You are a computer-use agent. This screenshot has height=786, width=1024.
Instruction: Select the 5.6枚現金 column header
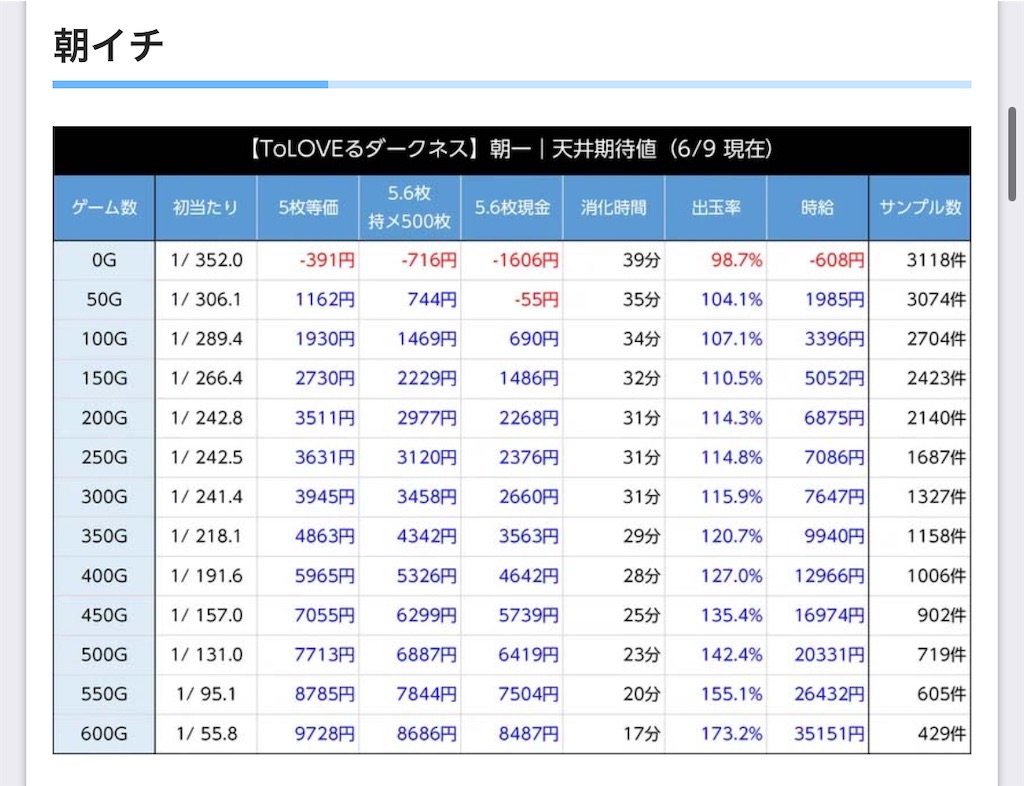pos(511,208)
